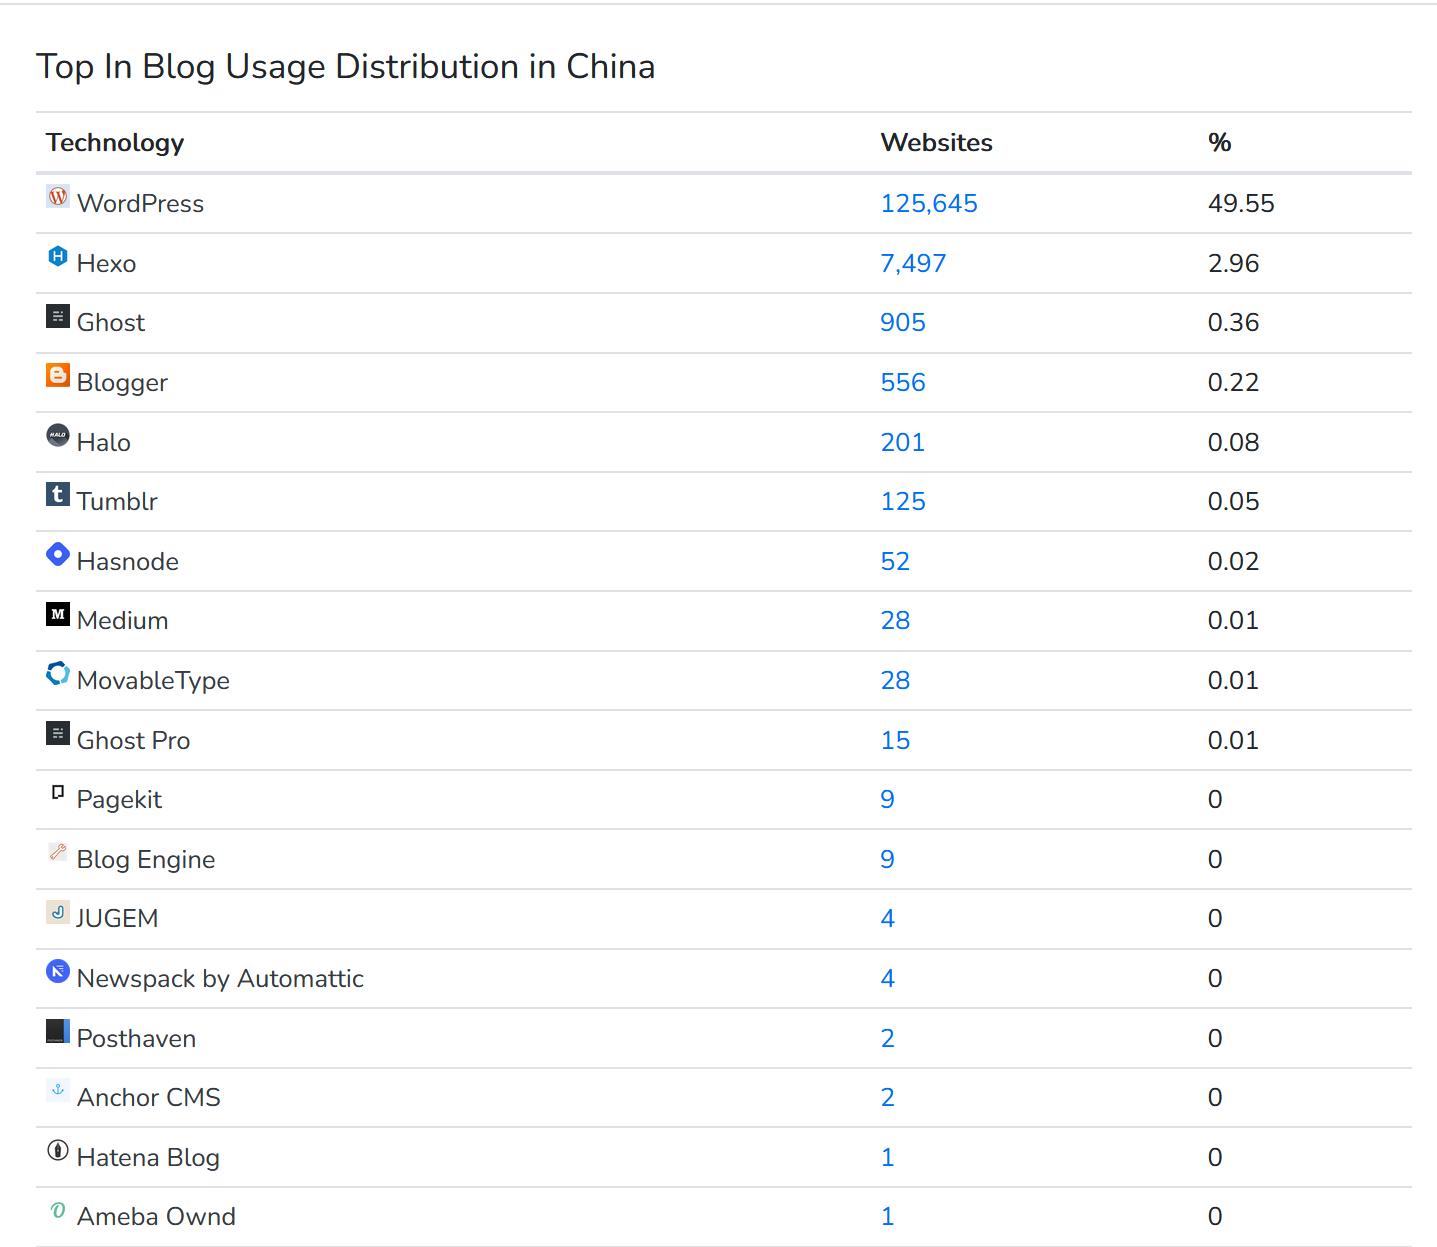The width and height of the screenshot is (1437, 1247).
Task: Open Posthaven 2 websites link
Action: (887, 1039)
